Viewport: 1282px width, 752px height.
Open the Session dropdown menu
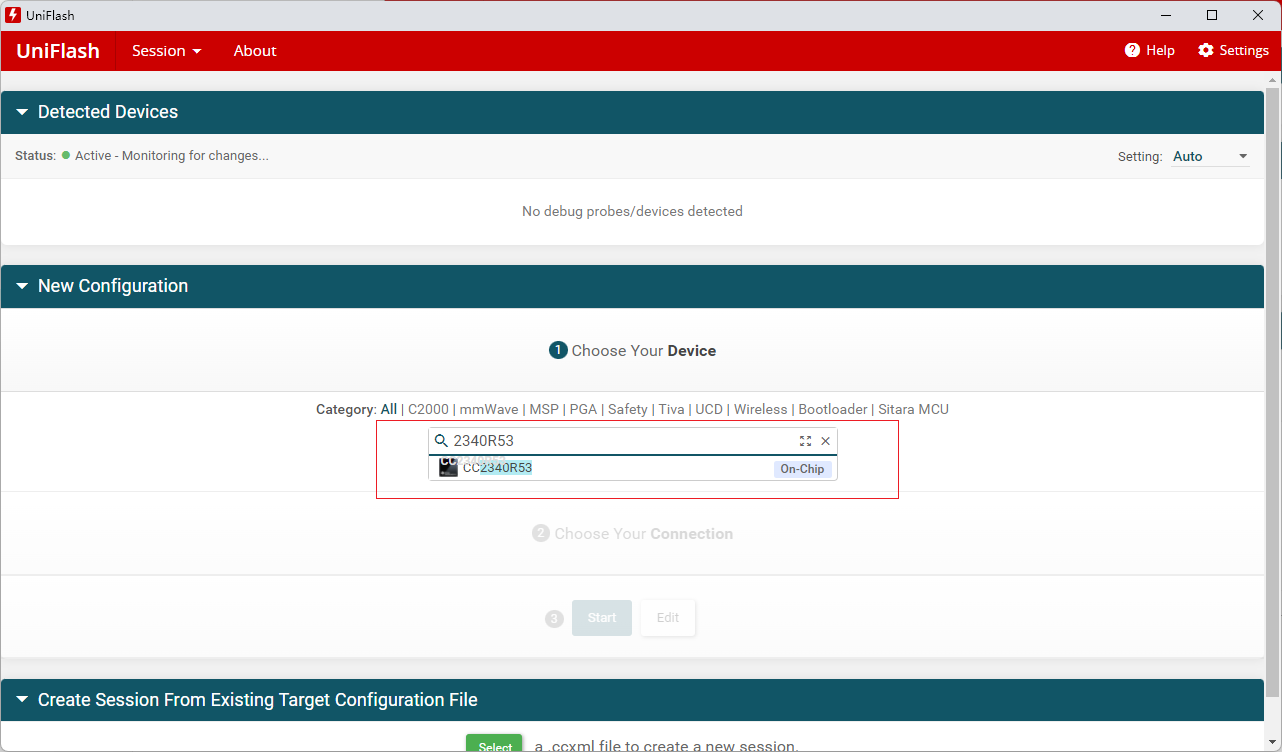coord(167,51)
